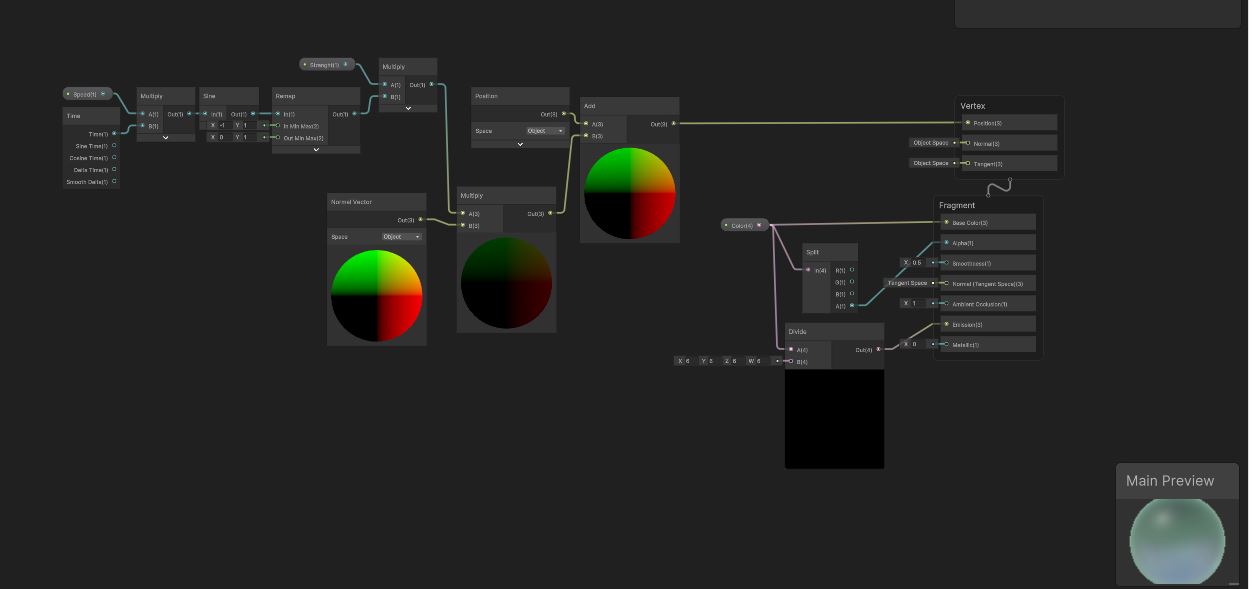Click the Smooth Delta(1) output port
Screen dimensions: 1252x589
[114, 182]
